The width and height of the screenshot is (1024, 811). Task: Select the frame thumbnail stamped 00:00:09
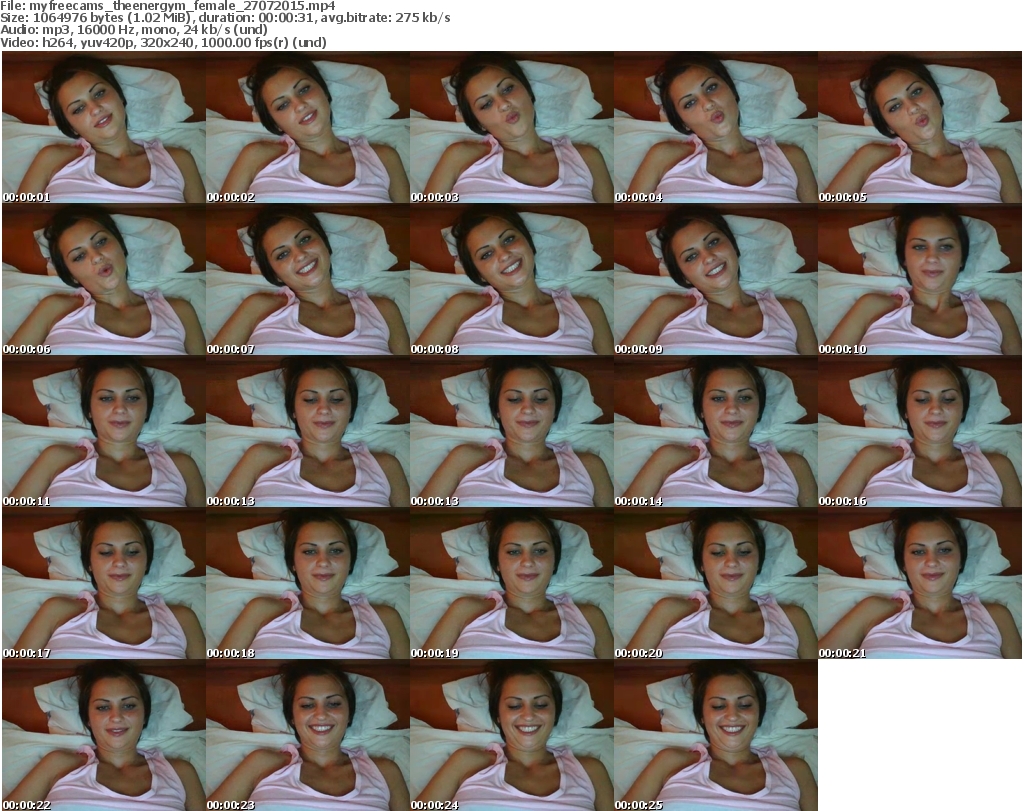[x=715, y=279]
